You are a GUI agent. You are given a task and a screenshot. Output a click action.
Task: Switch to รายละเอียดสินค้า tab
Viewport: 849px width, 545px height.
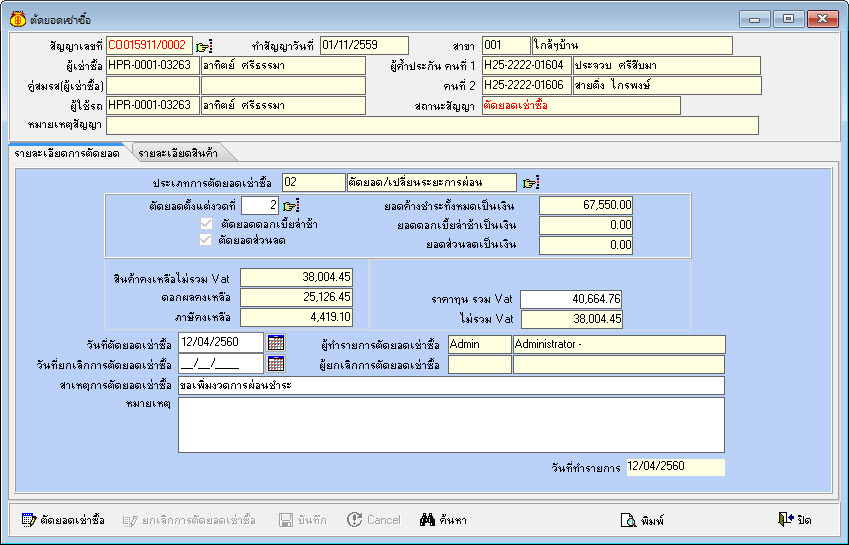pos(179,153)
